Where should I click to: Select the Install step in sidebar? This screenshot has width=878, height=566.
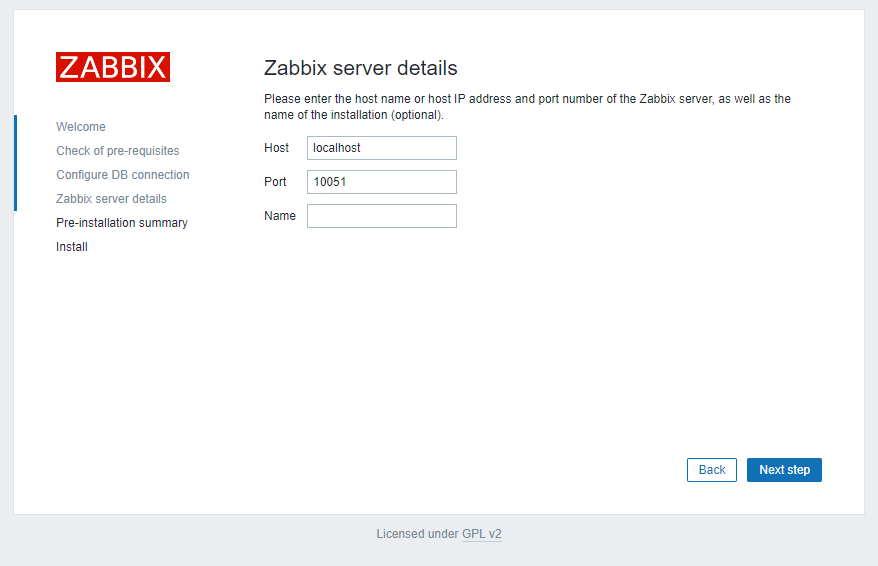coord(72,247)
